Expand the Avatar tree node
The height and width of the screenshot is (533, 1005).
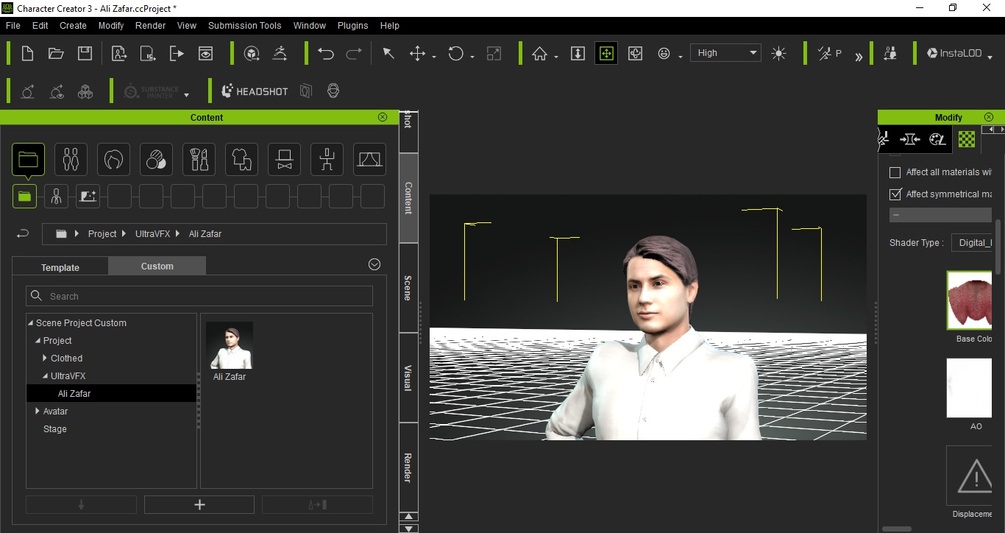tap(37, 411)
